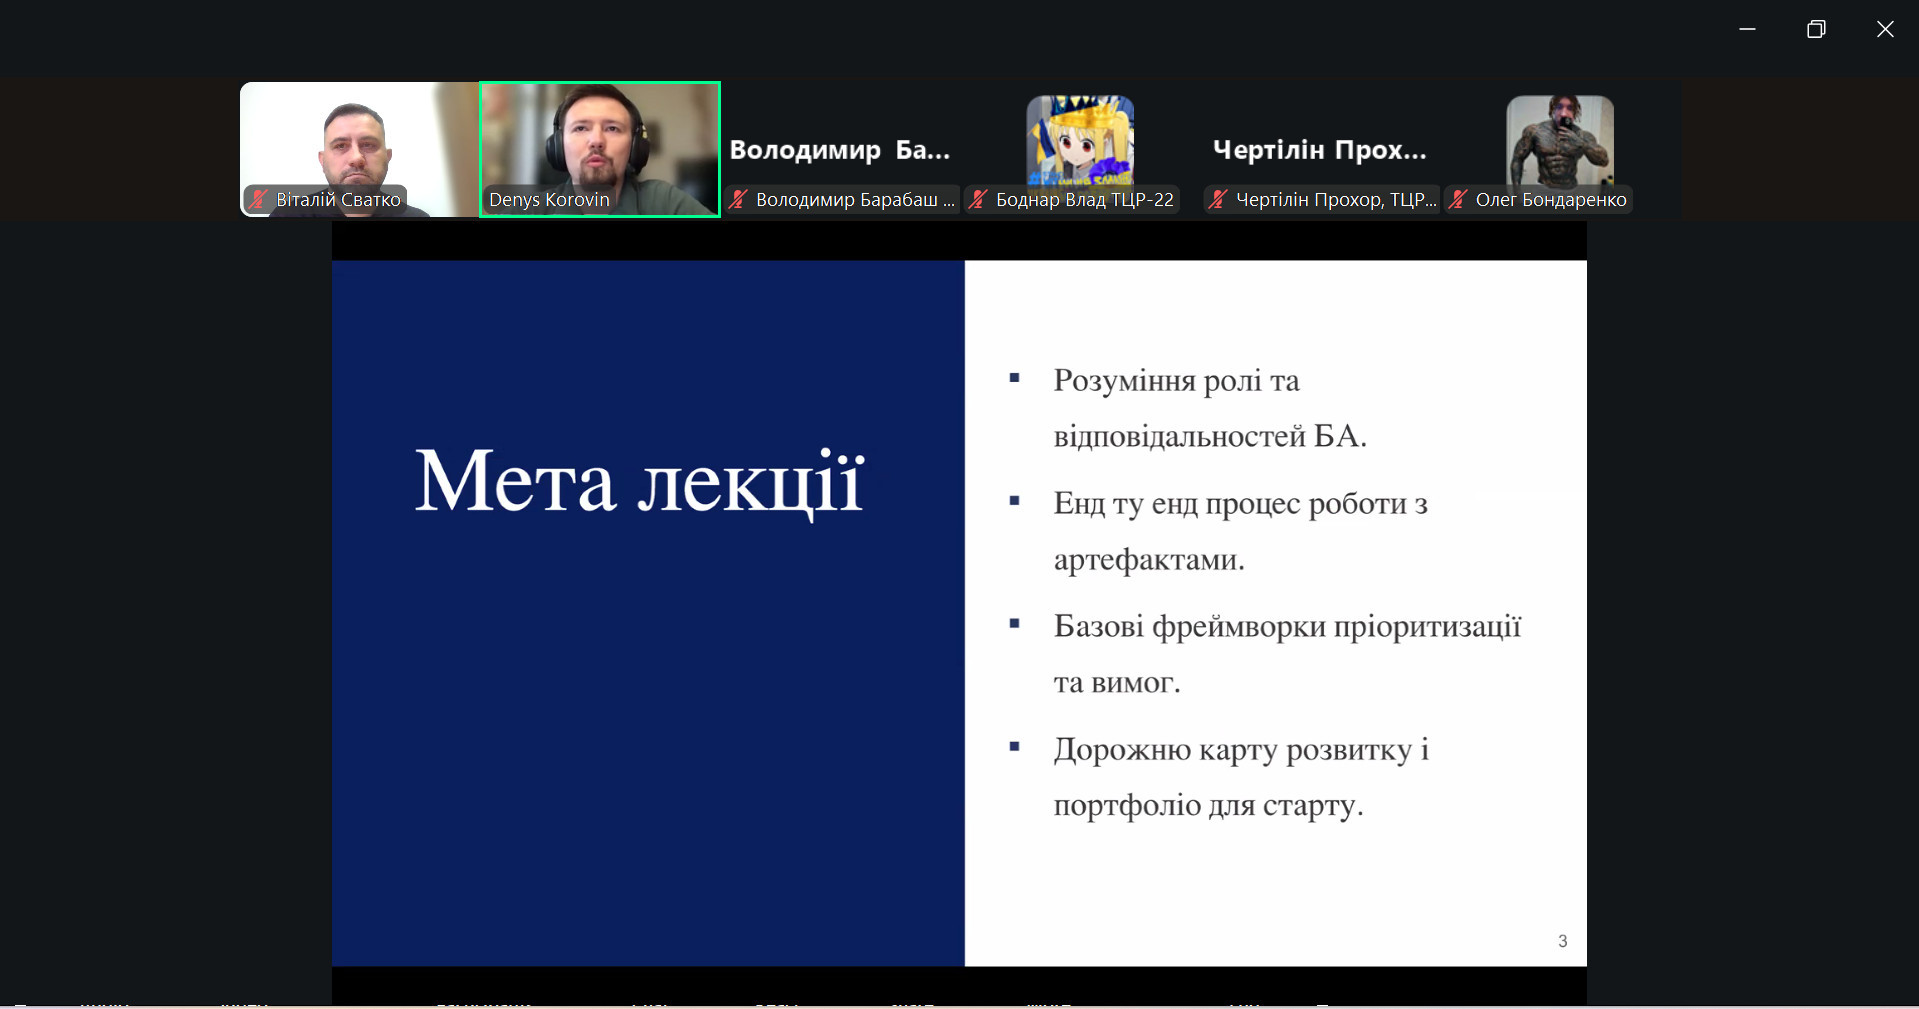Click the 'Базові фреймворки пріоритизації' bullet

(1286, 653)
